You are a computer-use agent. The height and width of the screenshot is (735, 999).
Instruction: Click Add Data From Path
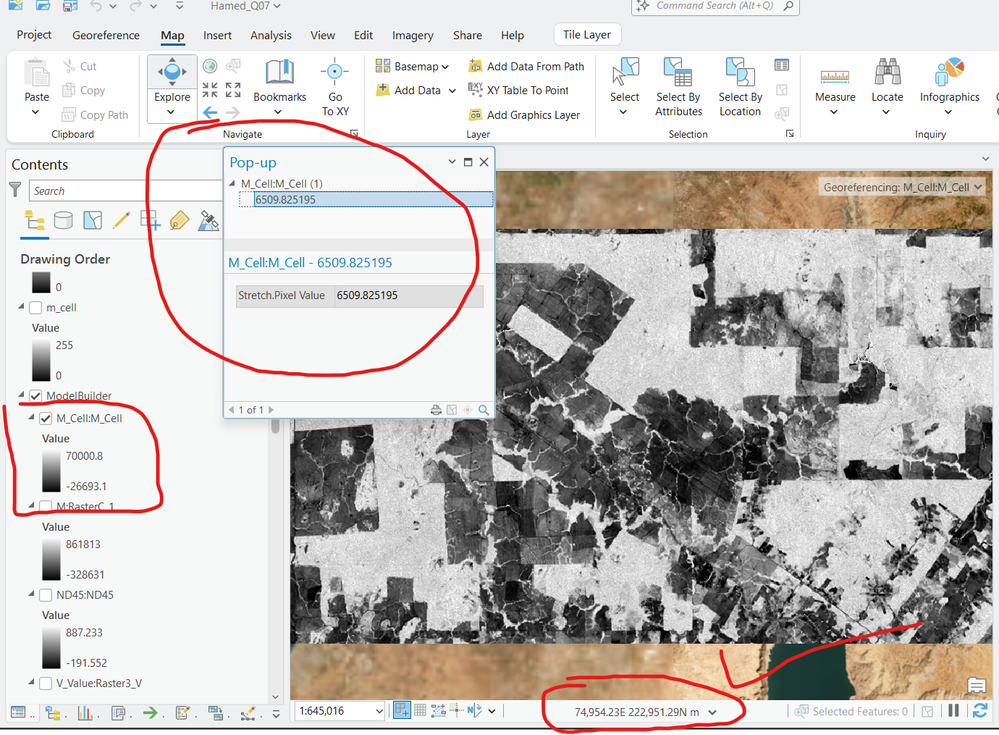coord(526,66)
